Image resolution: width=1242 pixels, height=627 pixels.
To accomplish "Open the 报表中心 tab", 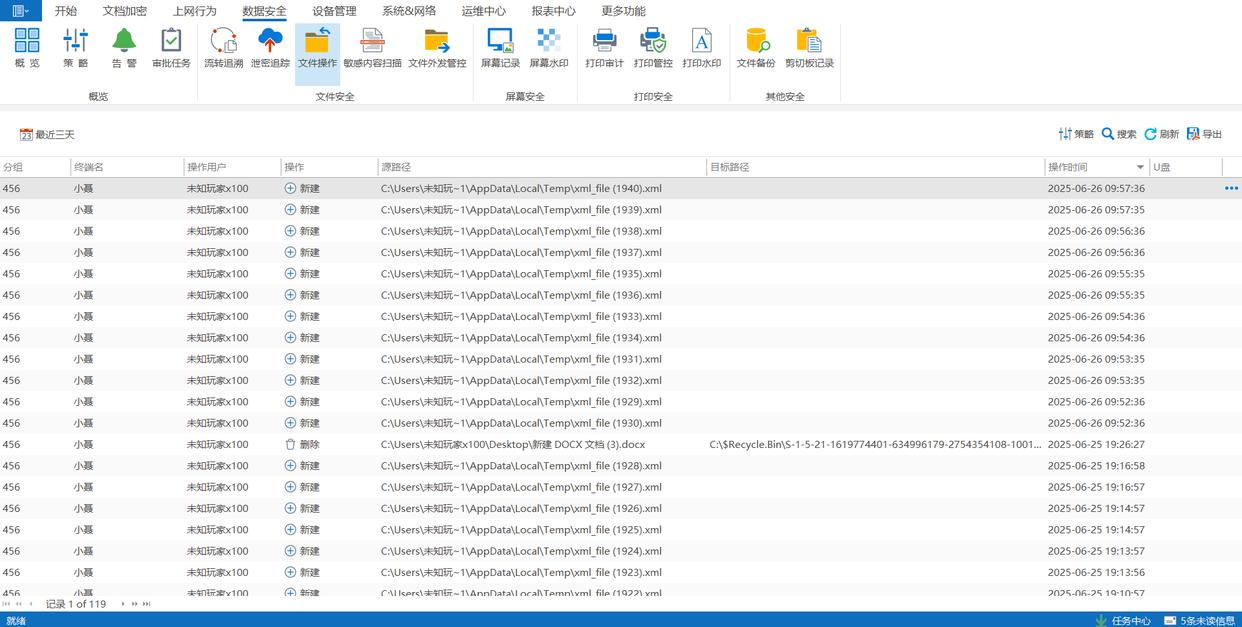I will 553,11.
